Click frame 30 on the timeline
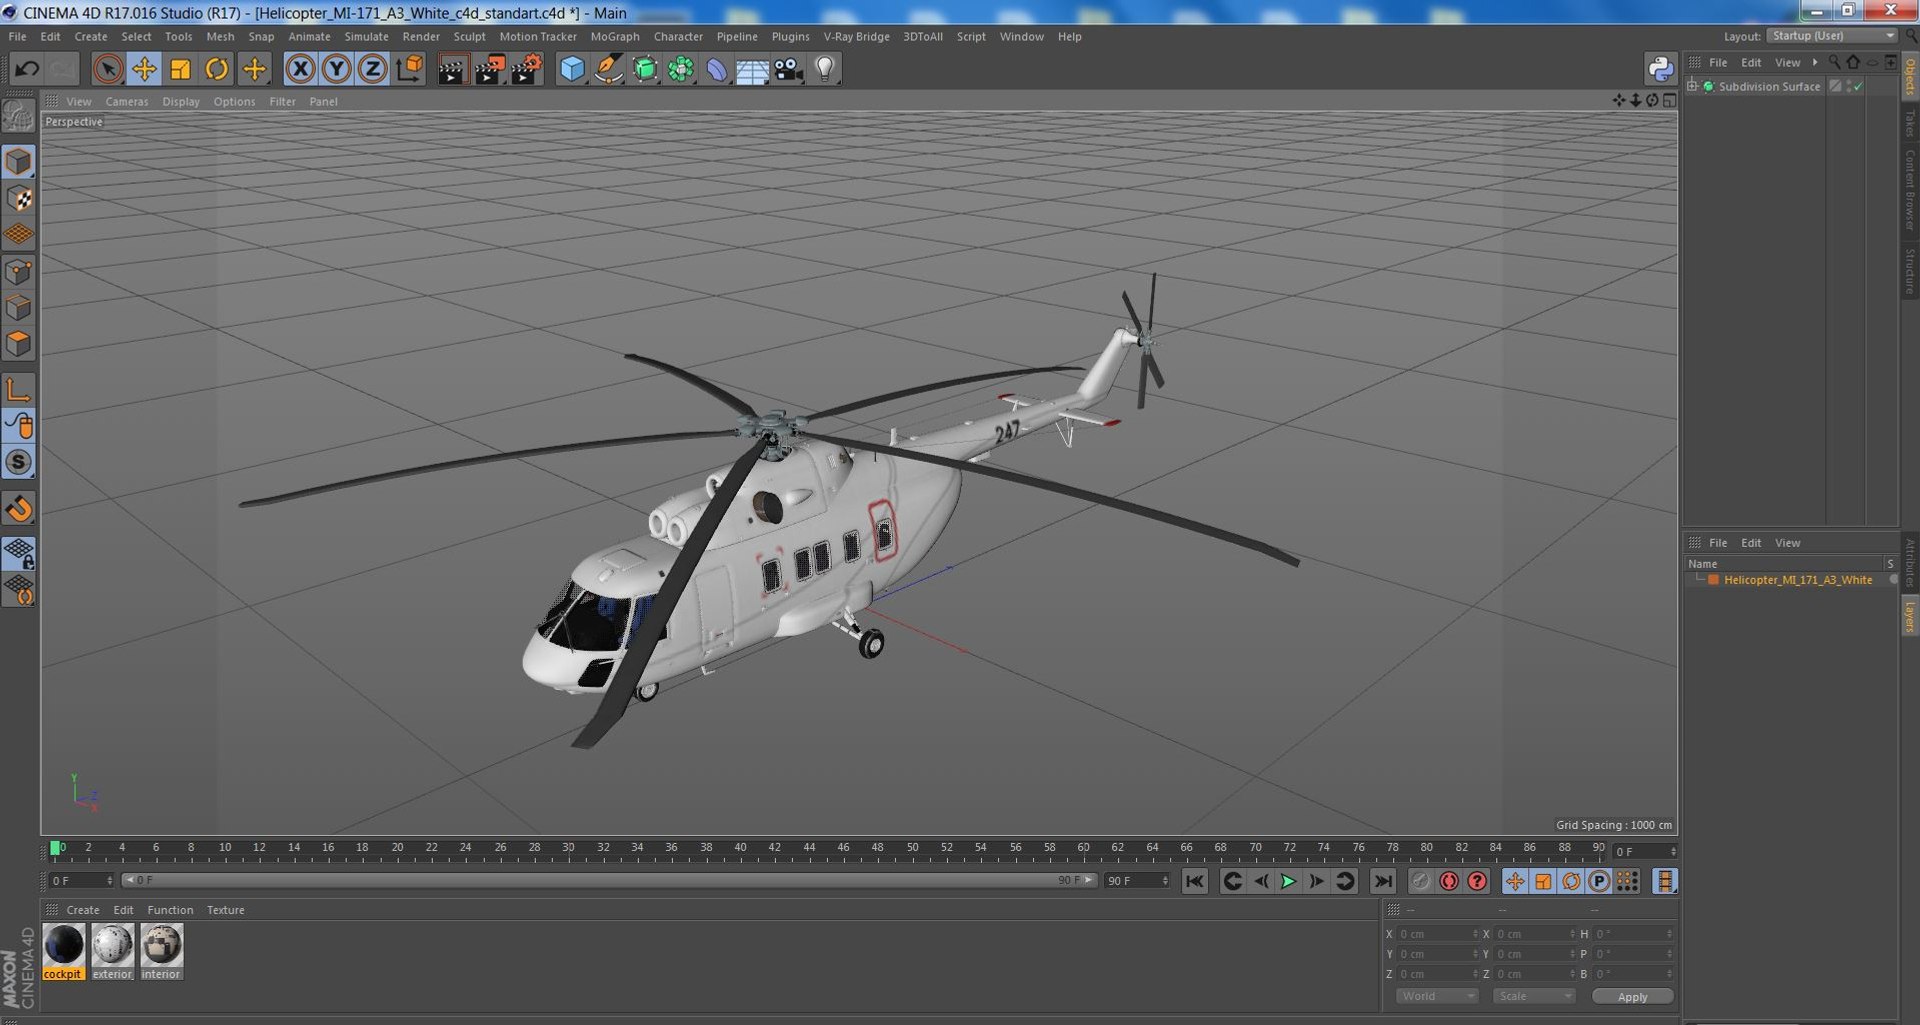The image size is (1920, 1025). click(x=568, y=850)
